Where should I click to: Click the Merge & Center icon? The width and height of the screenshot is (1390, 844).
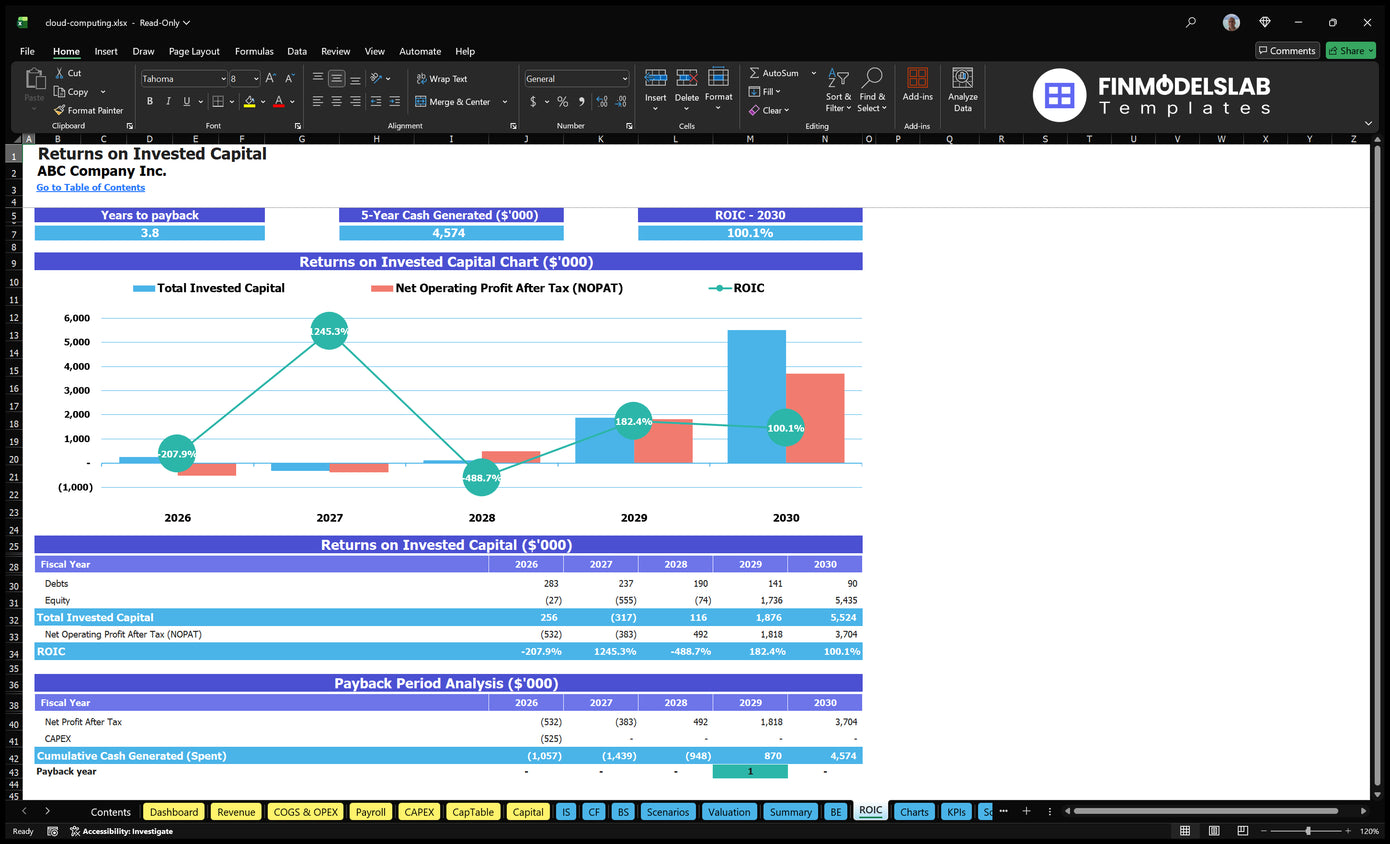coord(421,102)
